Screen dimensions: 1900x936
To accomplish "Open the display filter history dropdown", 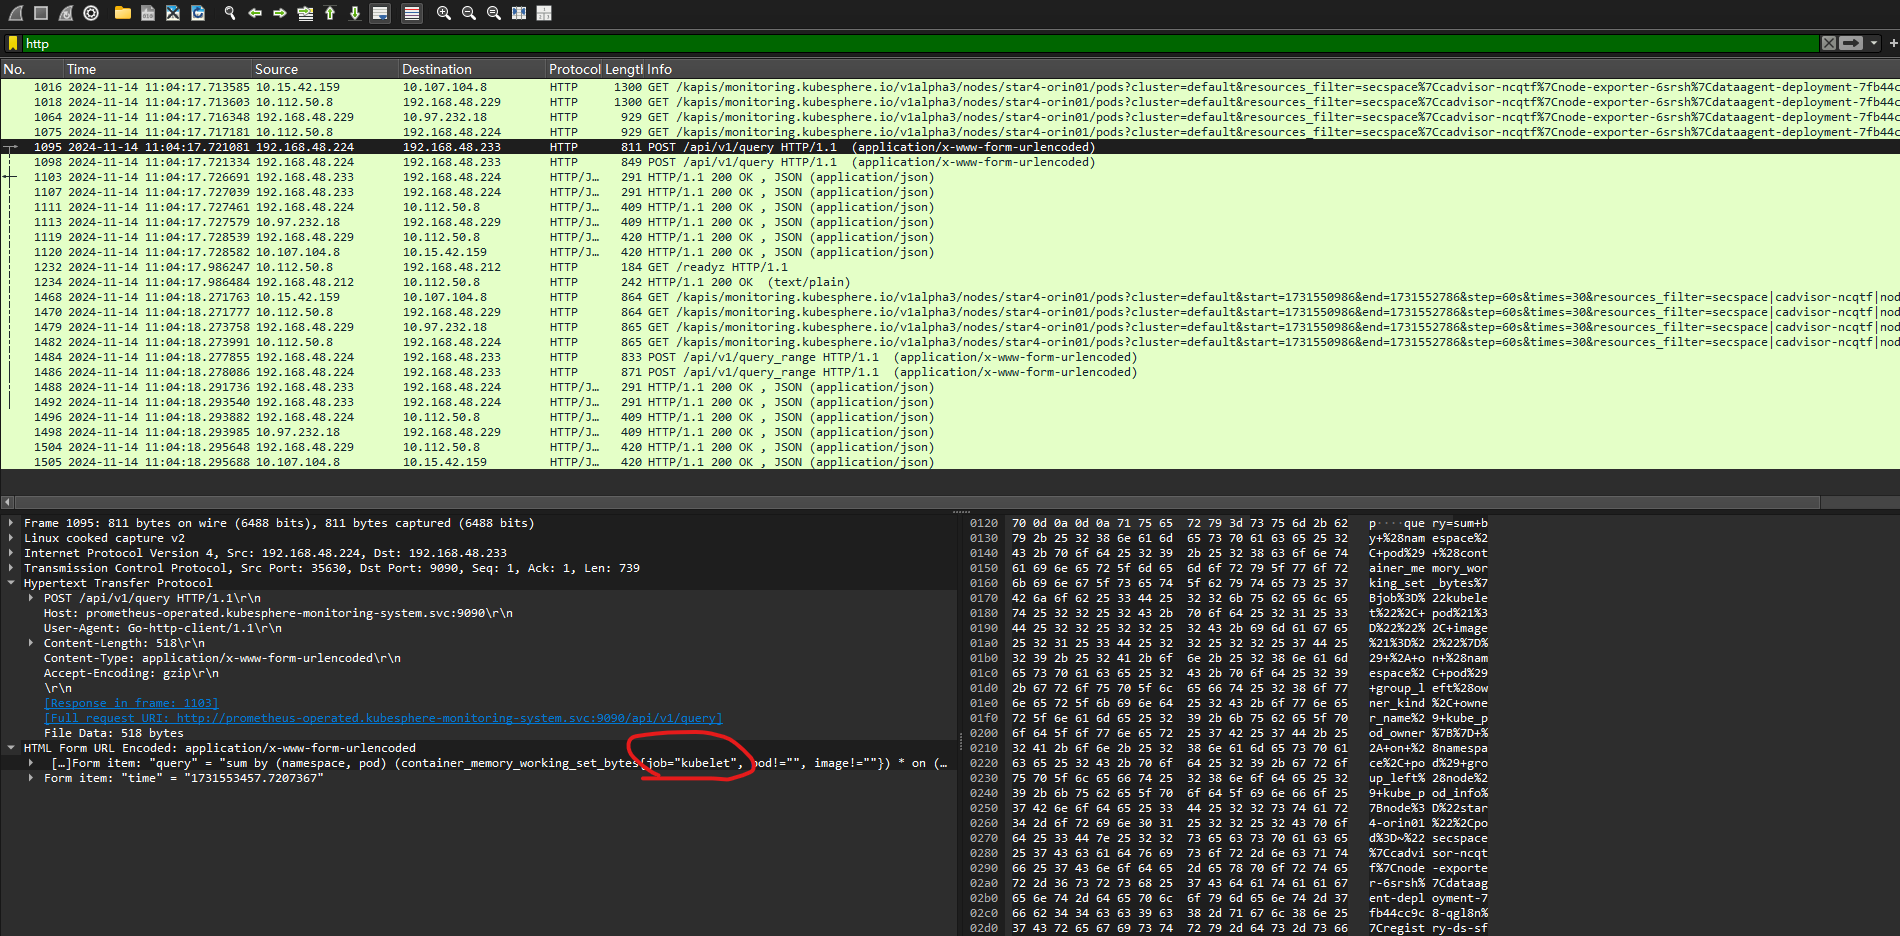I will tap(1874, 43).
